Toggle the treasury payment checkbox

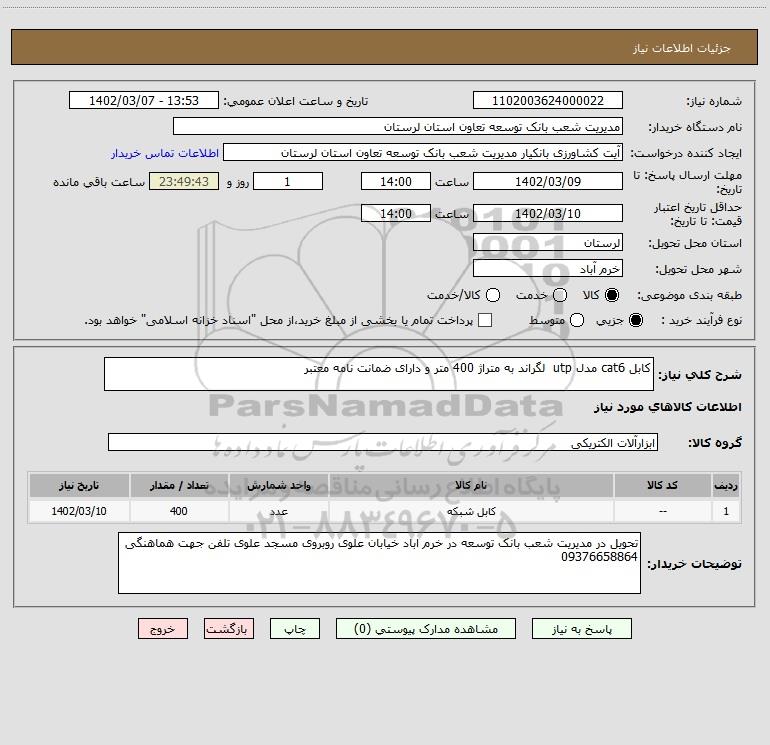(485, 320)
